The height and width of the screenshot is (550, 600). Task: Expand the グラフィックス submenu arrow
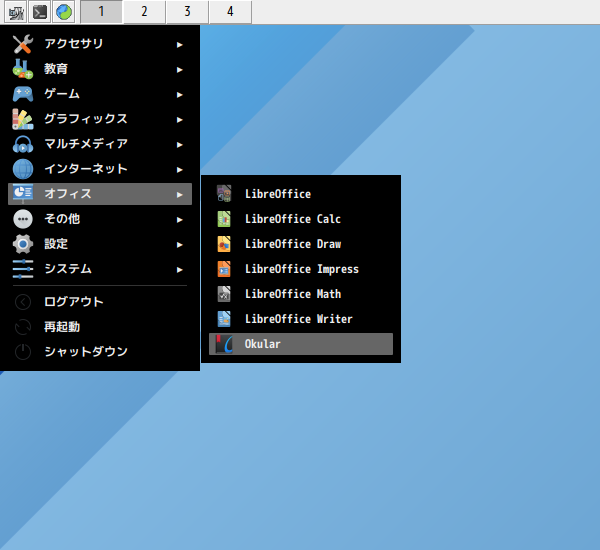click(179, 120)
